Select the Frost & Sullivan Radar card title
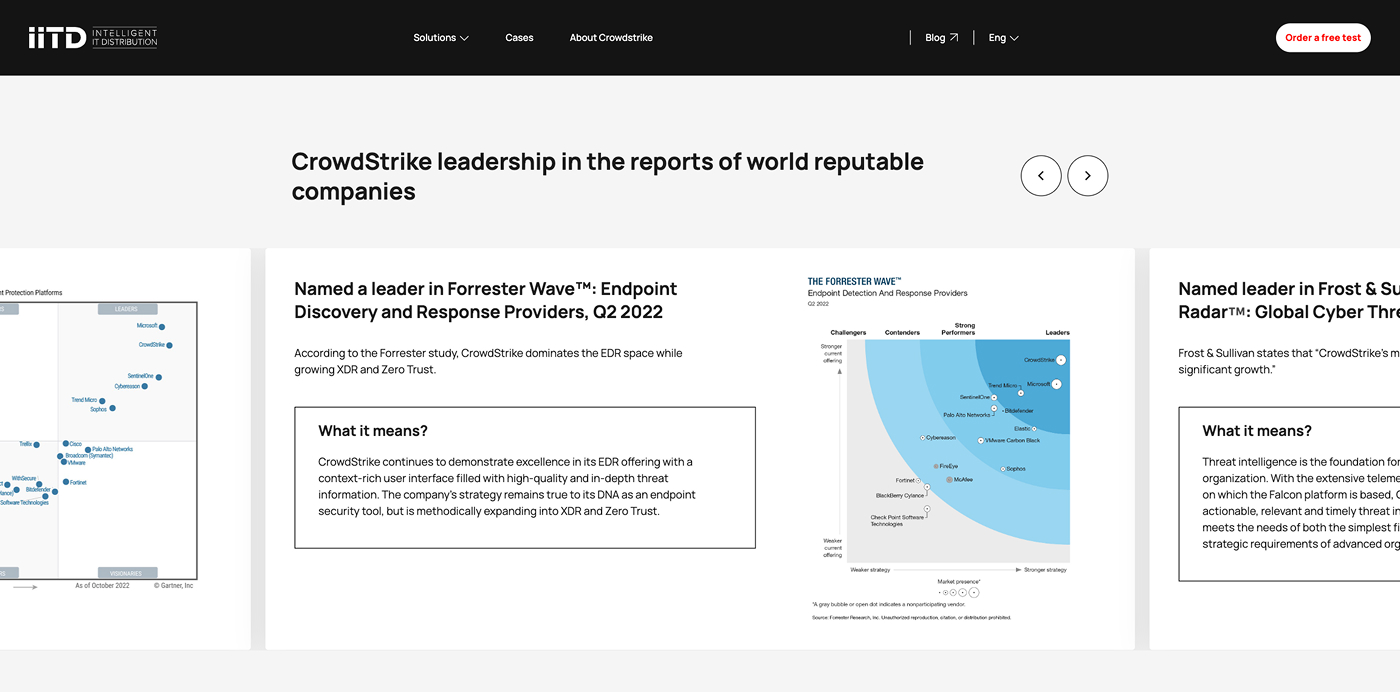The width and height of the screenshot is (1400, 692). point(1288,300)
